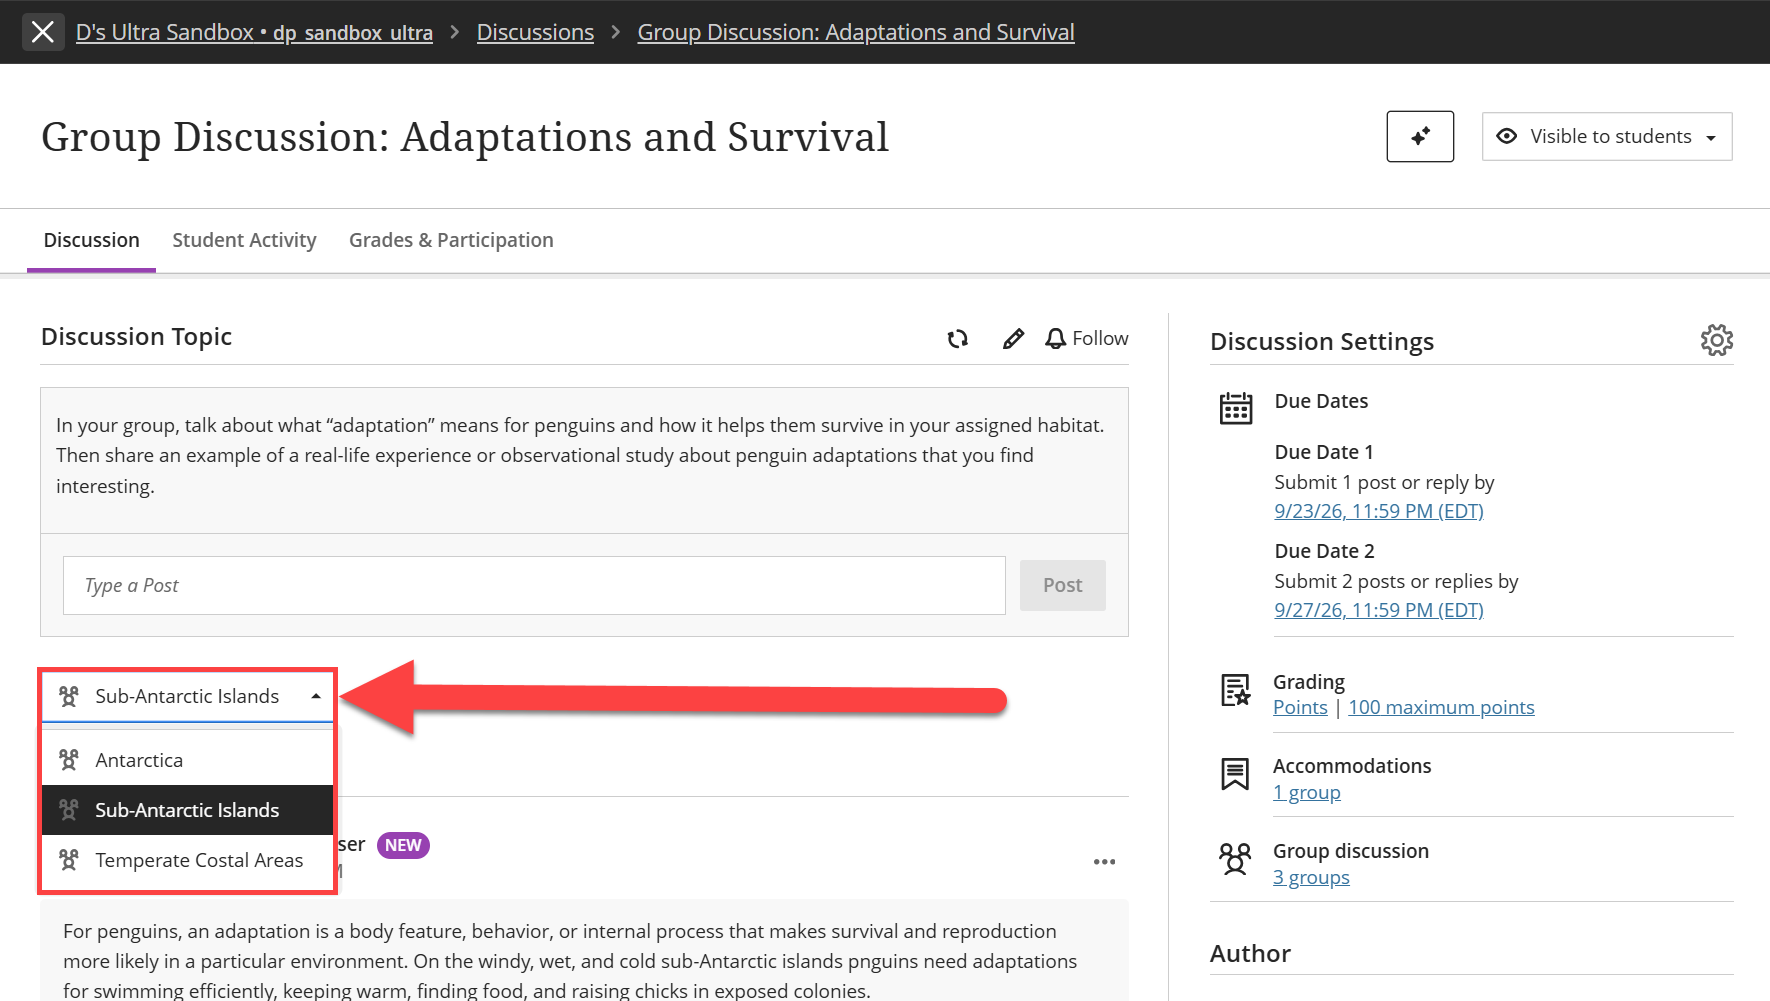Select Temperate Costal Areas group option

pos(188,860)
